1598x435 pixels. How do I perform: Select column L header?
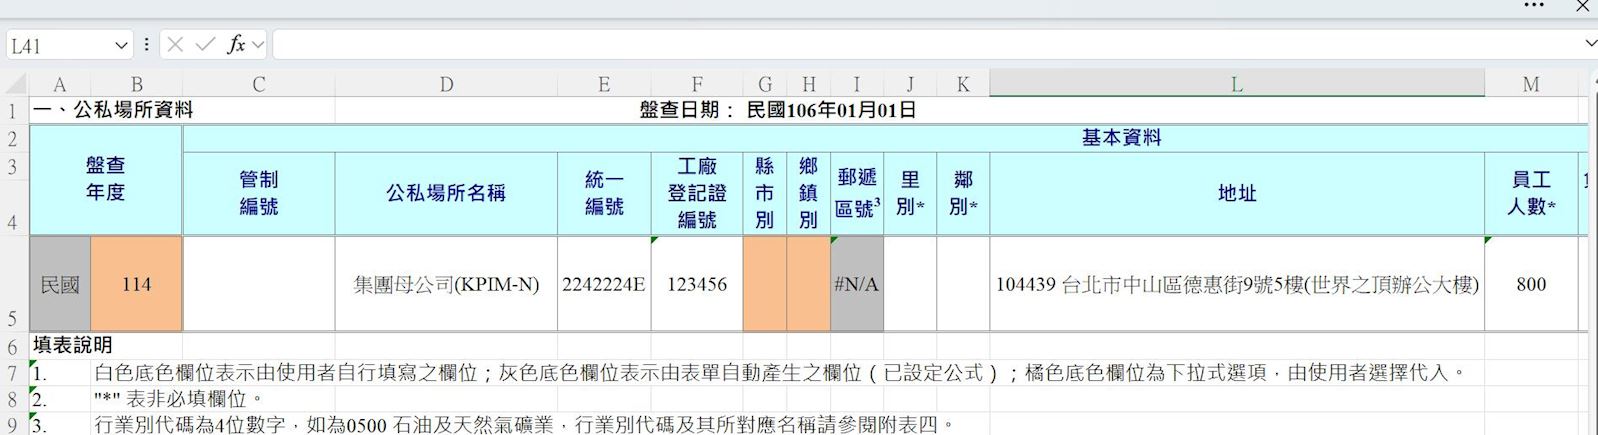(1236, 85)
